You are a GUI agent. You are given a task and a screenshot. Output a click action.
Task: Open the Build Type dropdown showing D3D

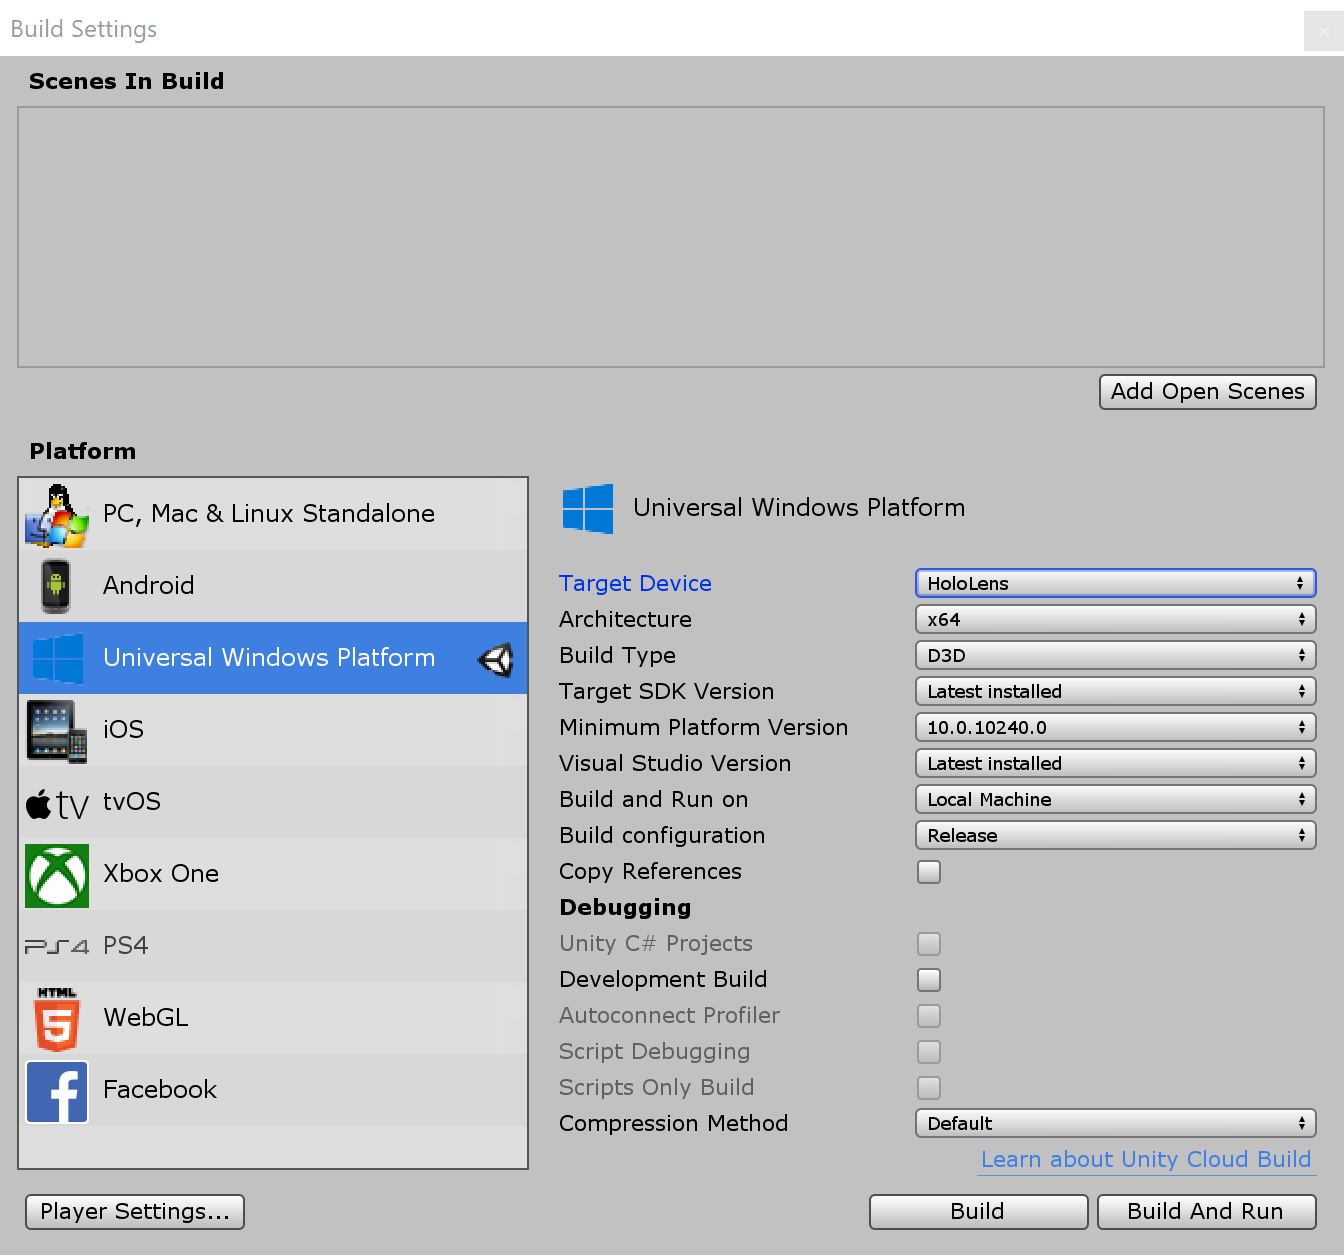coord(1116,655)
